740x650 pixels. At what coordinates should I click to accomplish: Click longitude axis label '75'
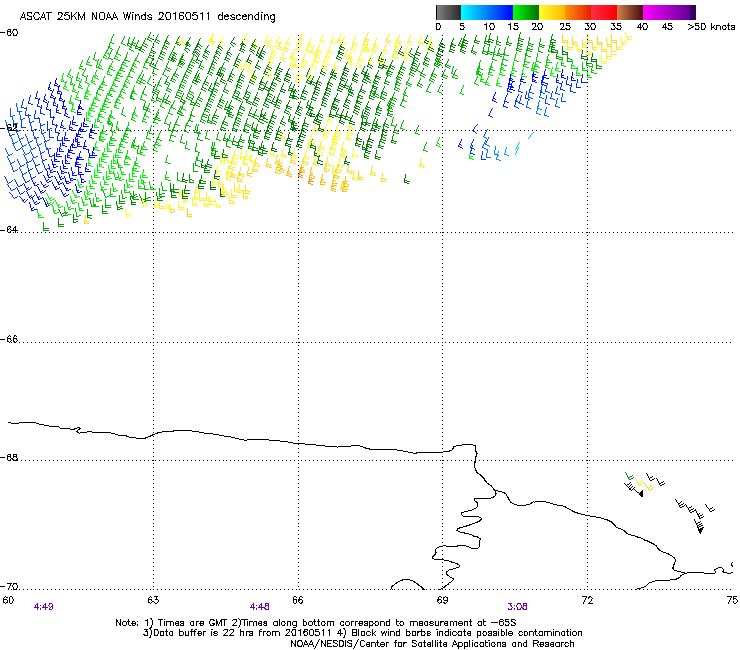coord(732,600)
